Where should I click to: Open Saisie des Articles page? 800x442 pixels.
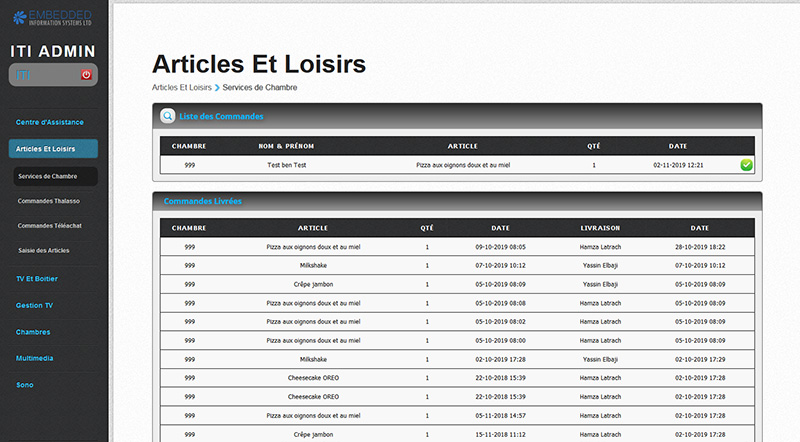click(44, 250)
